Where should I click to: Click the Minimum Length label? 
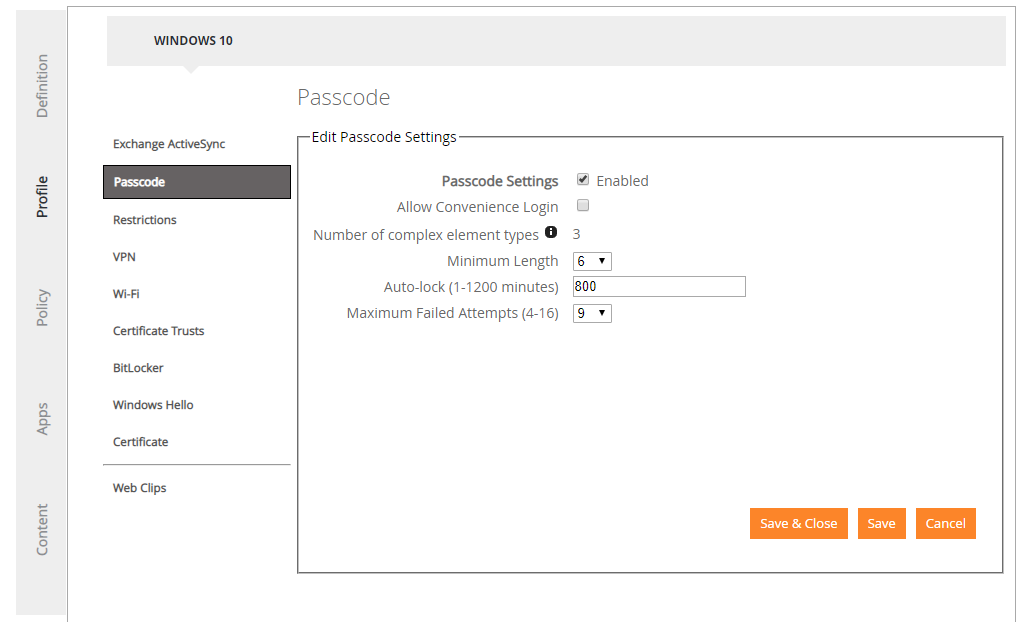tap(503, 261)
